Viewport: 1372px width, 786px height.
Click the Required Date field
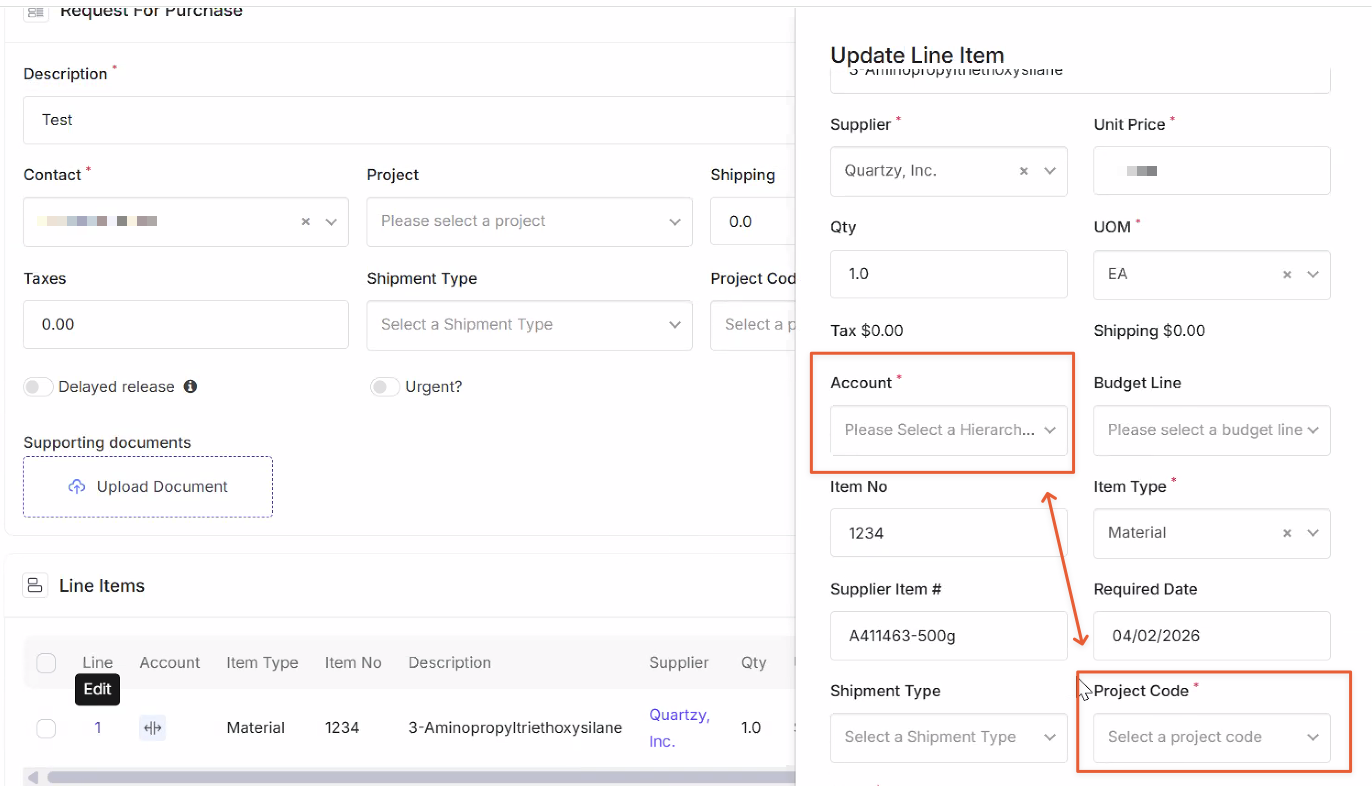pyautogui.click(x=1212, y=636)
